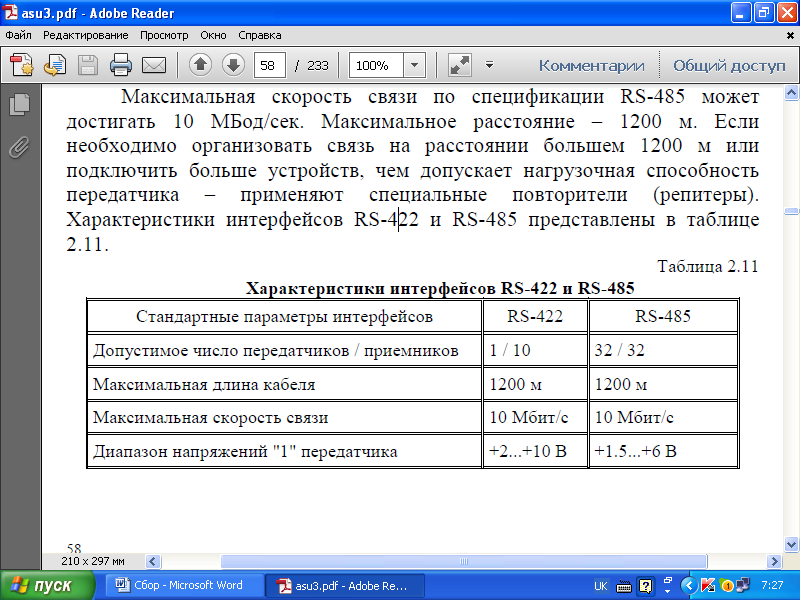Click the пуск Start button
The image size is (800, 600).
point(47,586)
